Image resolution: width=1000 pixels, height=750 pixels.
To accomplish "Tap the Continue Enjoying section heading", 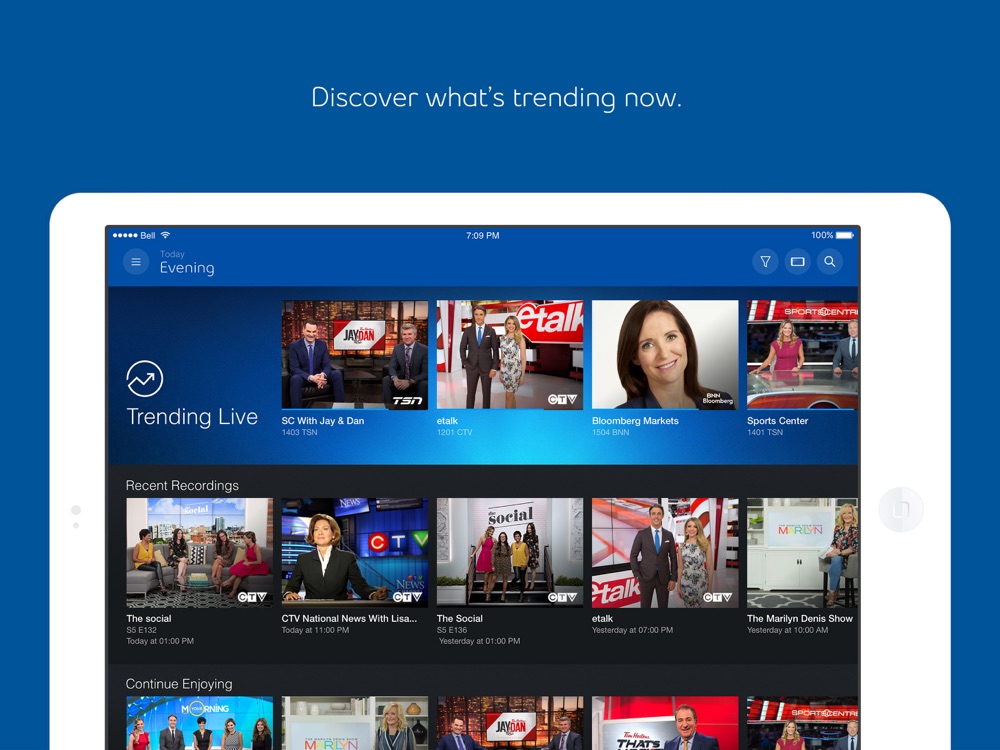I will click(179, 684).
